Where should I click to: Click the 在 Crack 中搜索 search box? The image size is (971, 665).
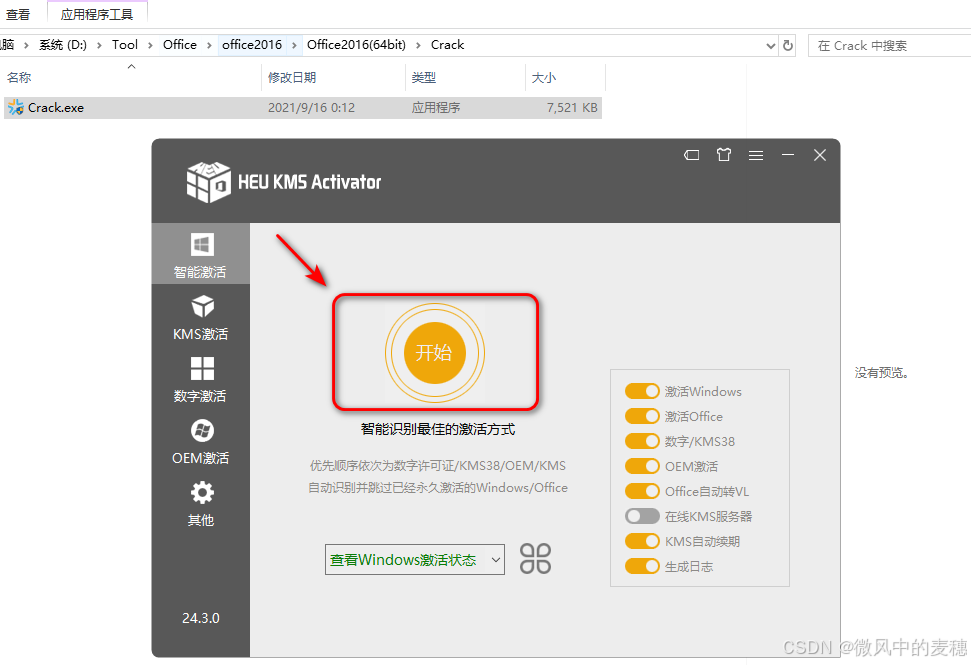click(x=889, y=45)
